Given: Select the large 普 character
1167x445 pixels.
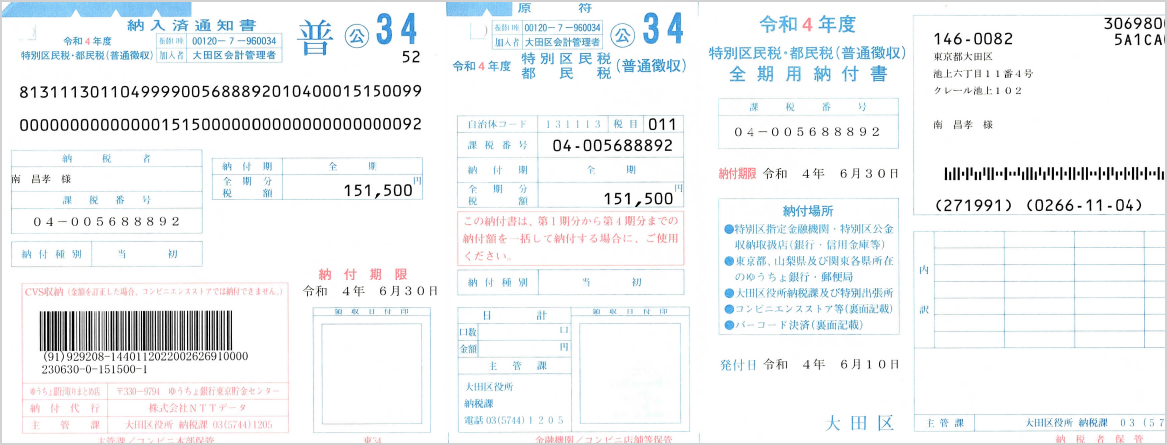Looking at the screenshot, I should click(315, 39).
